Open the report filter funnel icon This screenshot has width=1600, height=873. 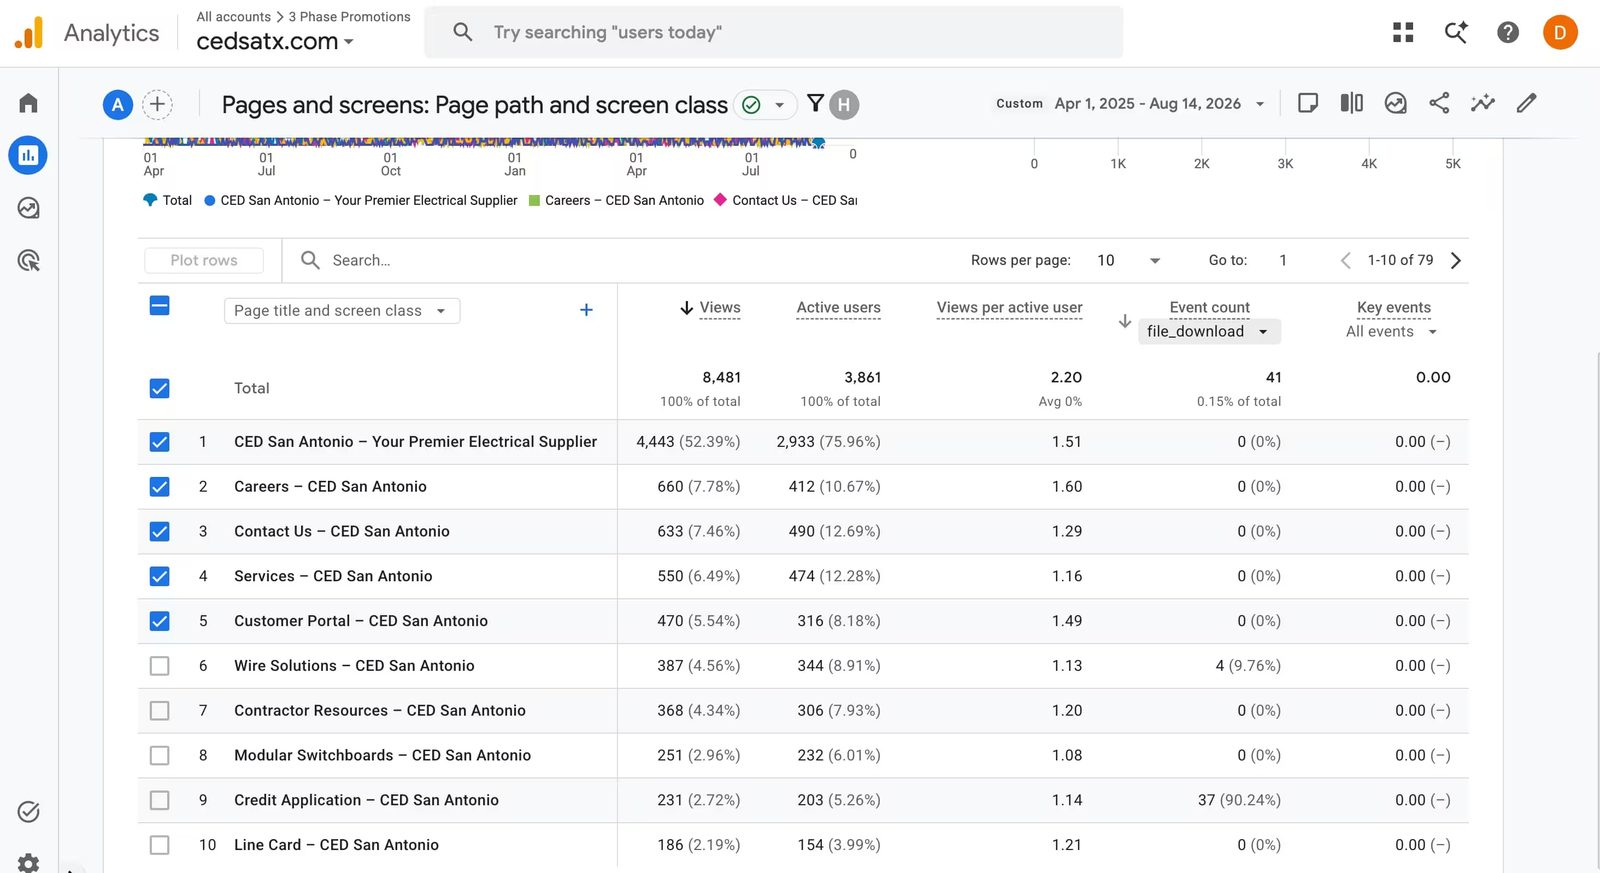coord(815,103)
